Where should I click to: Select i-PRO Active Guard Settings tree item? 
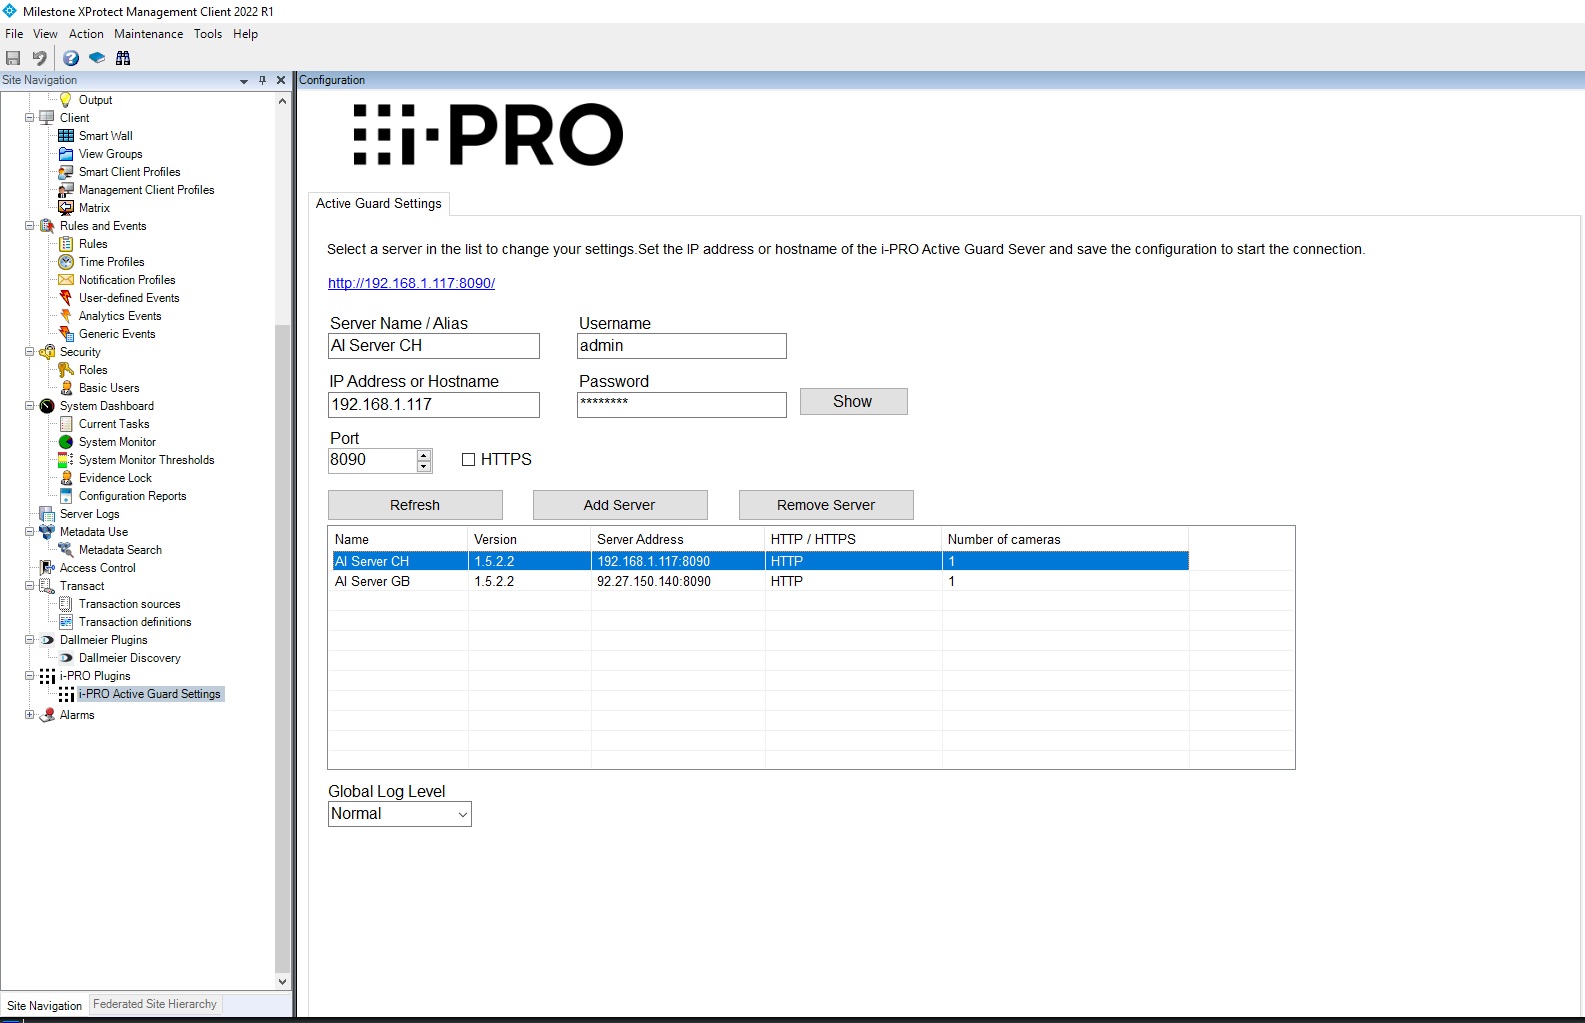(150, 694)
